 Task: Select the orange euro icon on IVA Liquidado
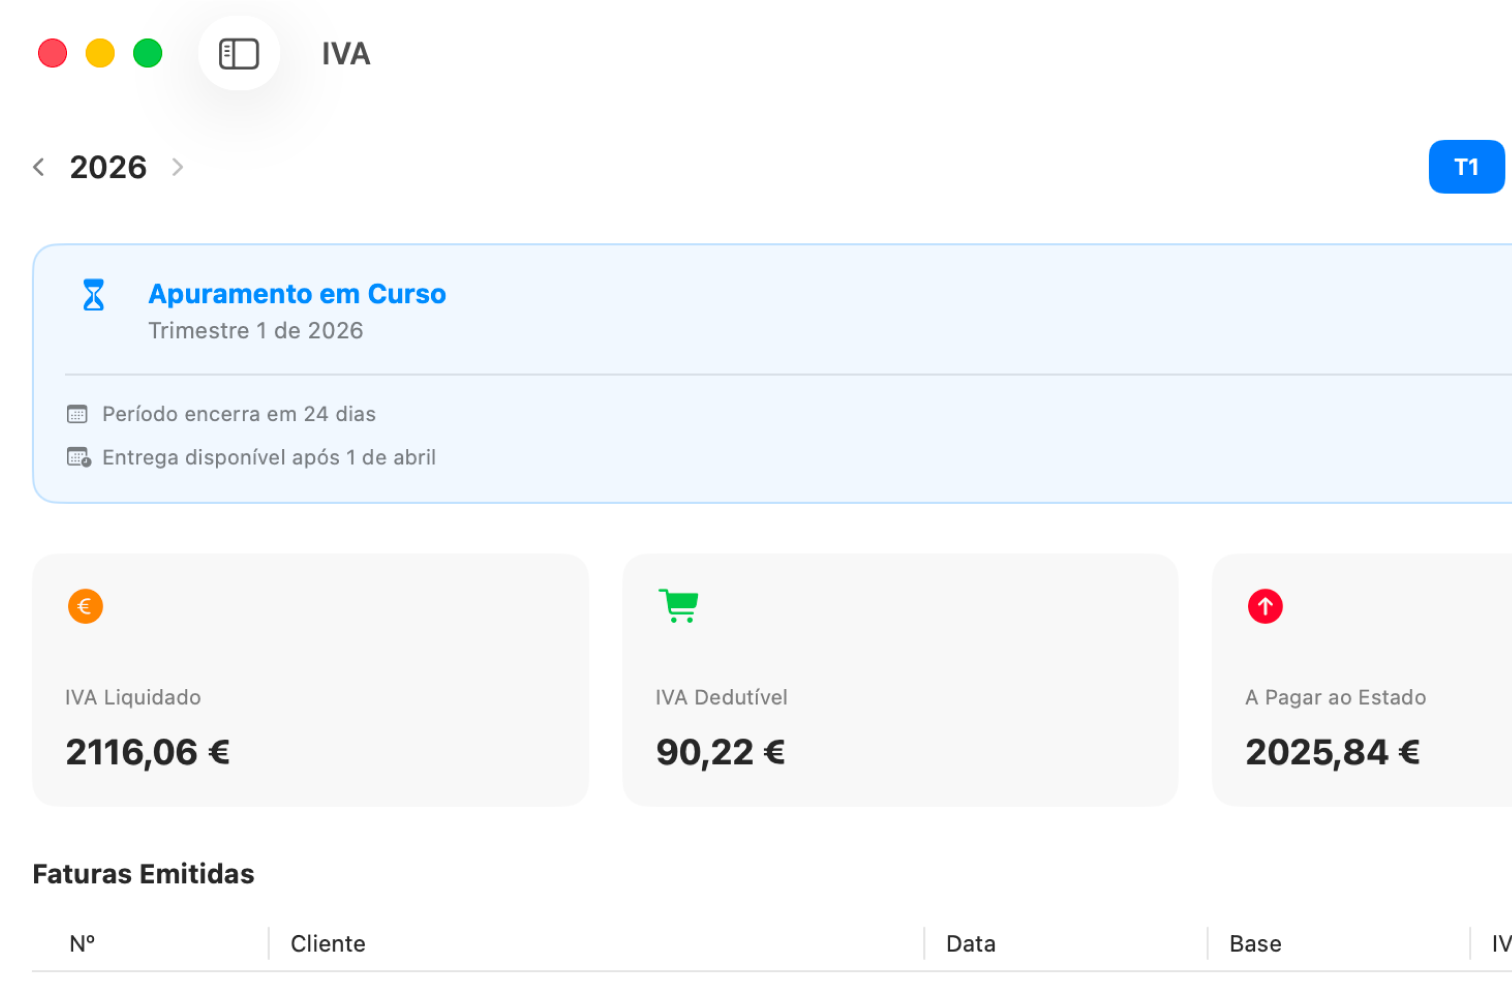click(85, 606)
